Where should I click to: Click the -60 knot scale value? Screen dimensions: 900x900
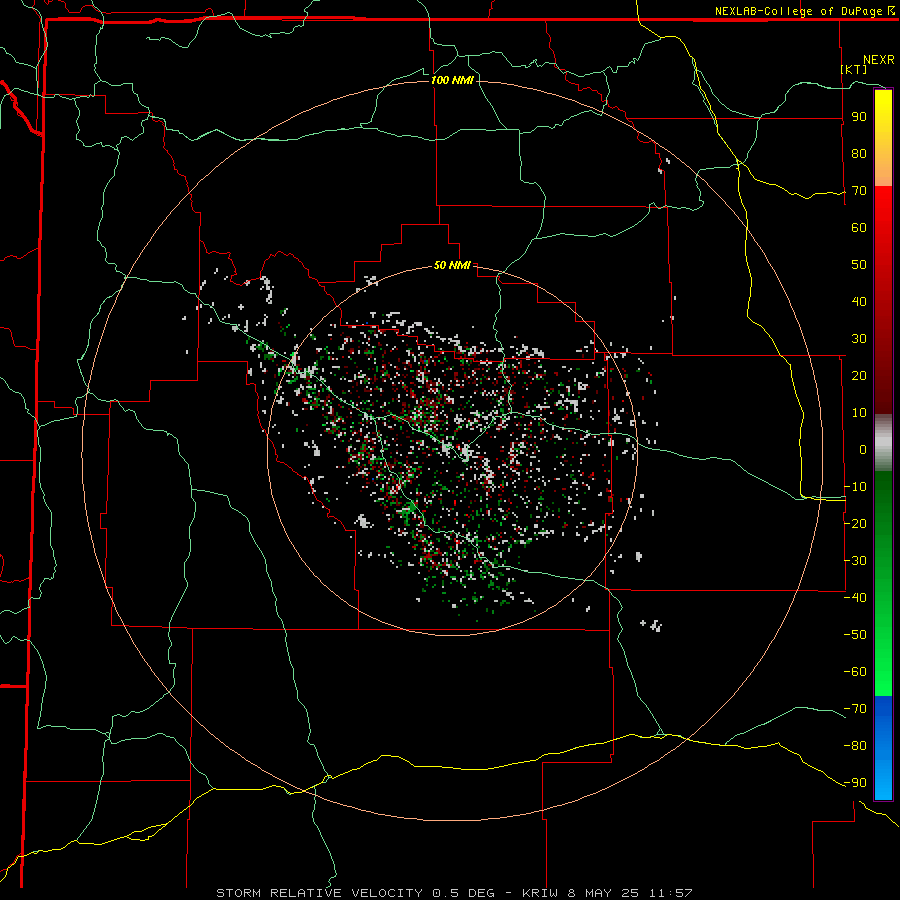tap(855, 672)
